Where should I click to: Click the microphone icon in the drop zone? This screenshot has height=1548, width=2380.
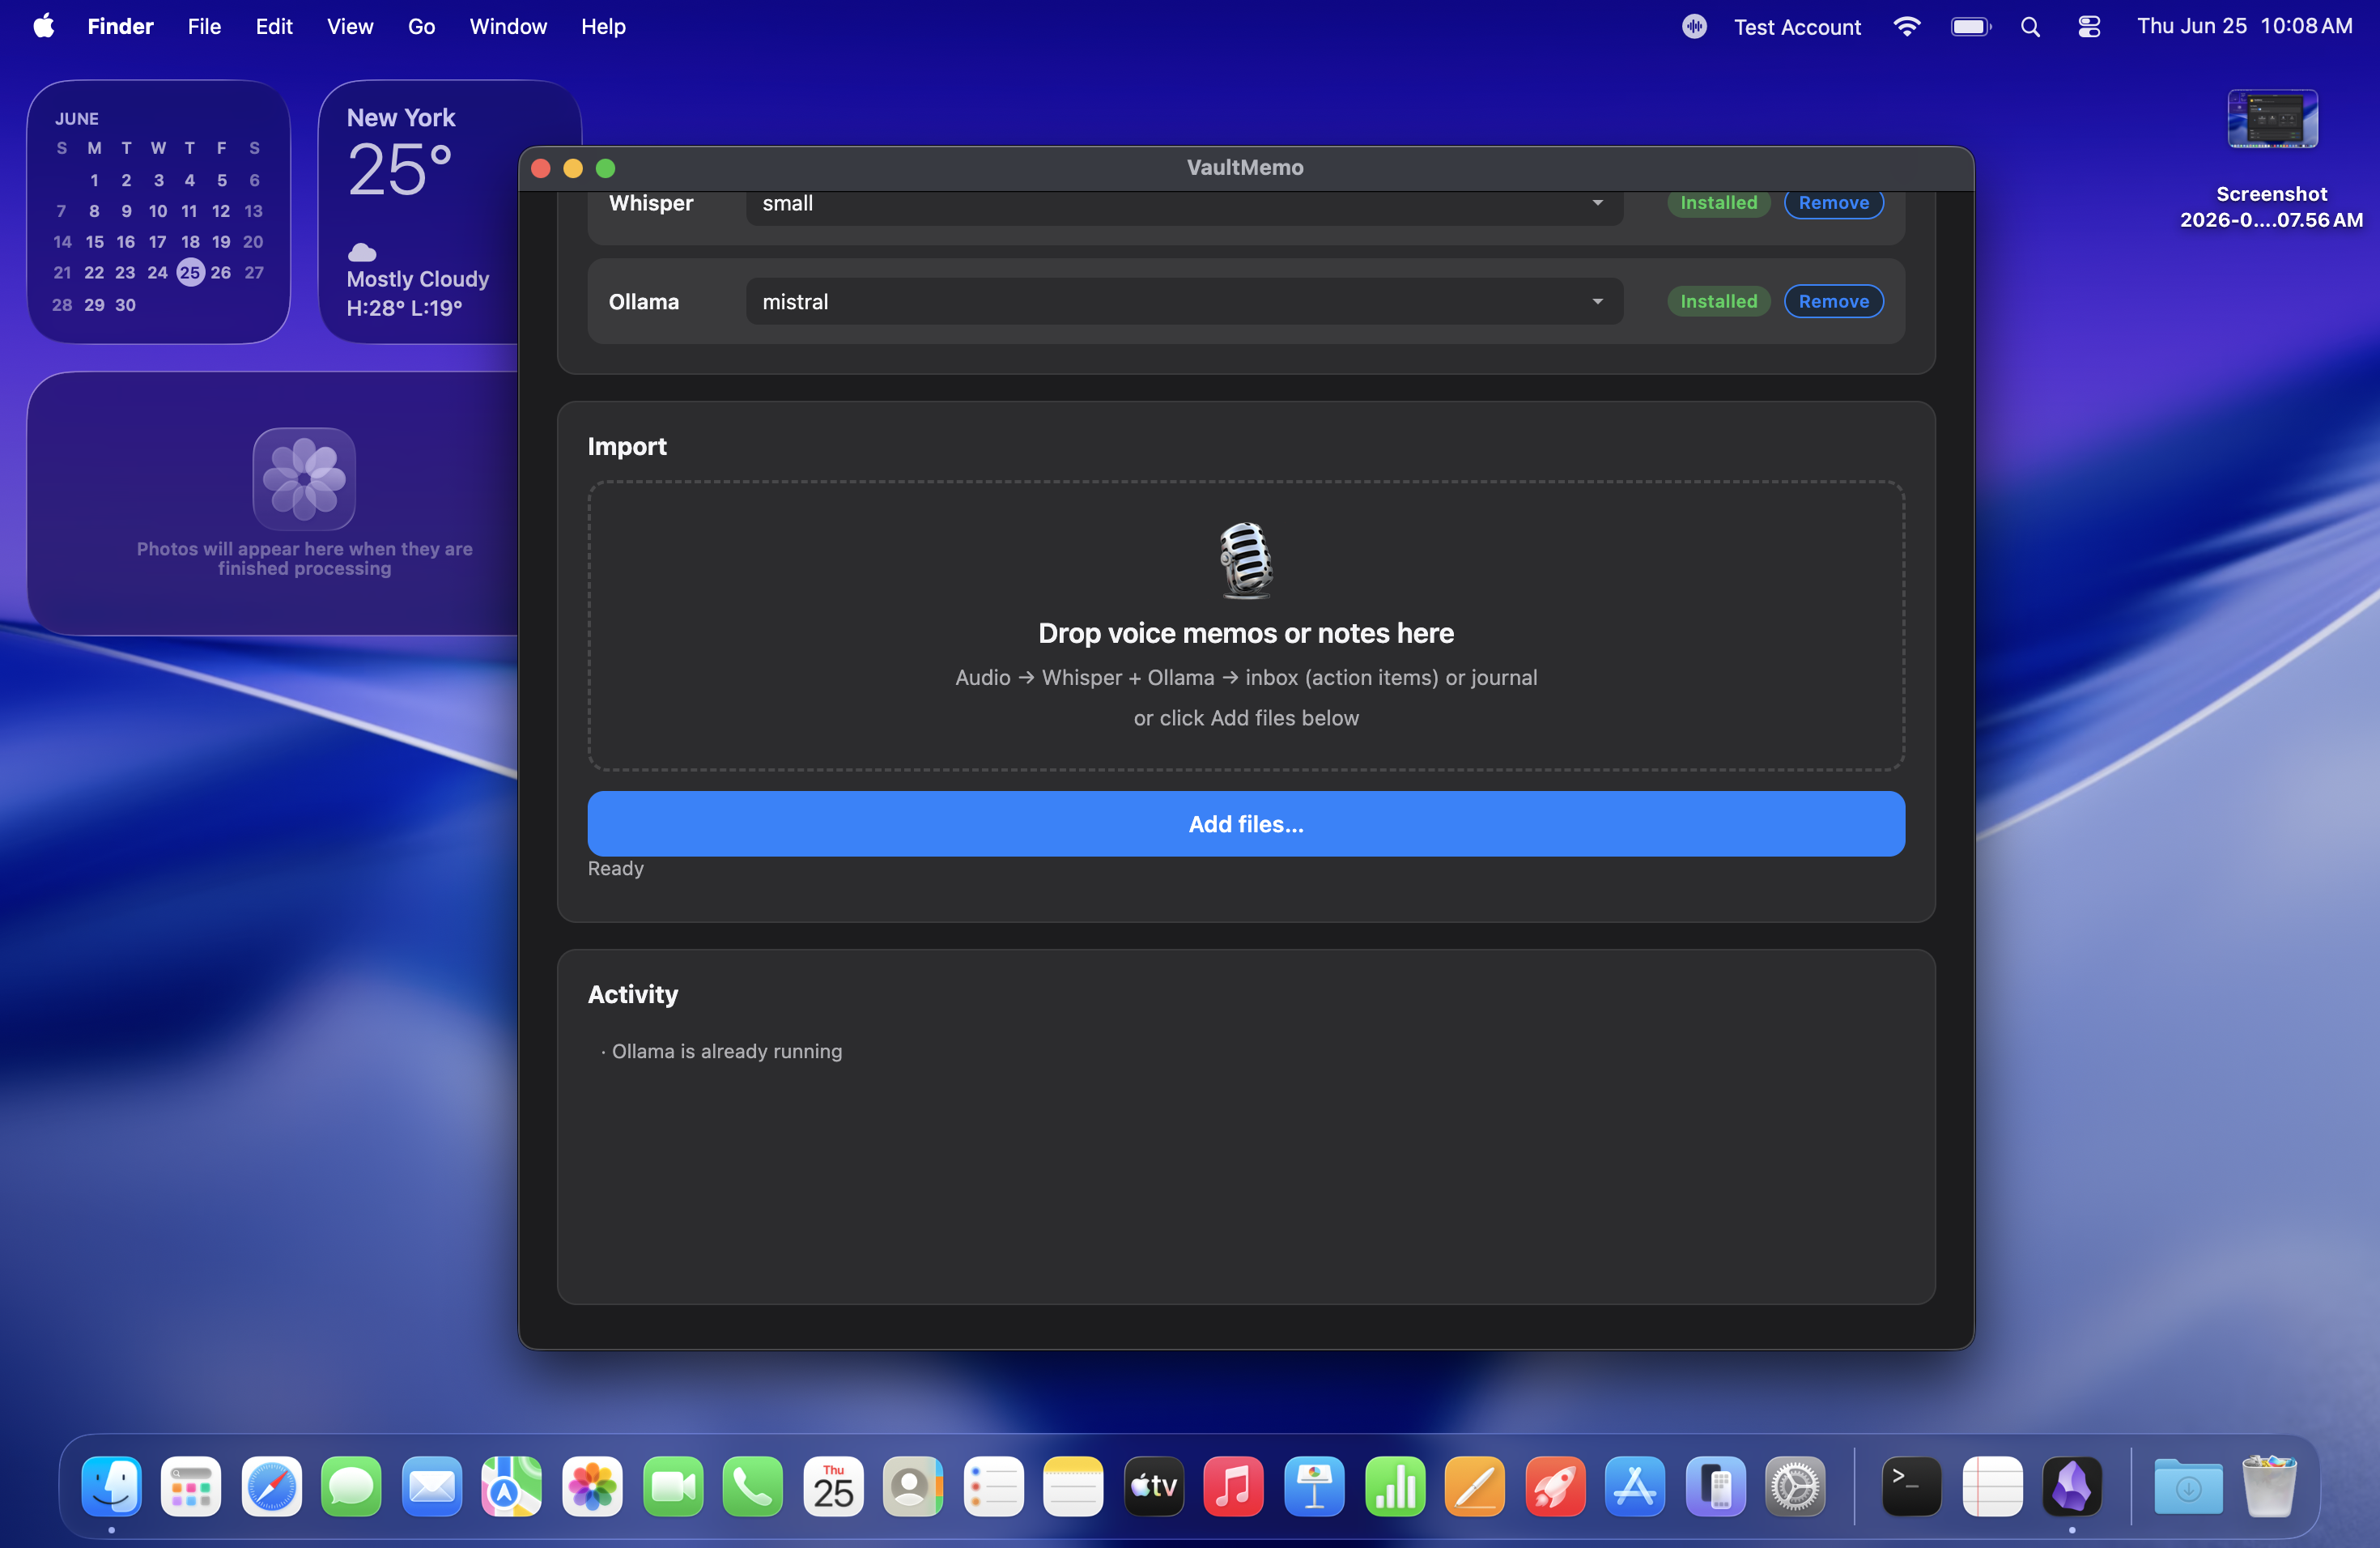pos(1246,560)
